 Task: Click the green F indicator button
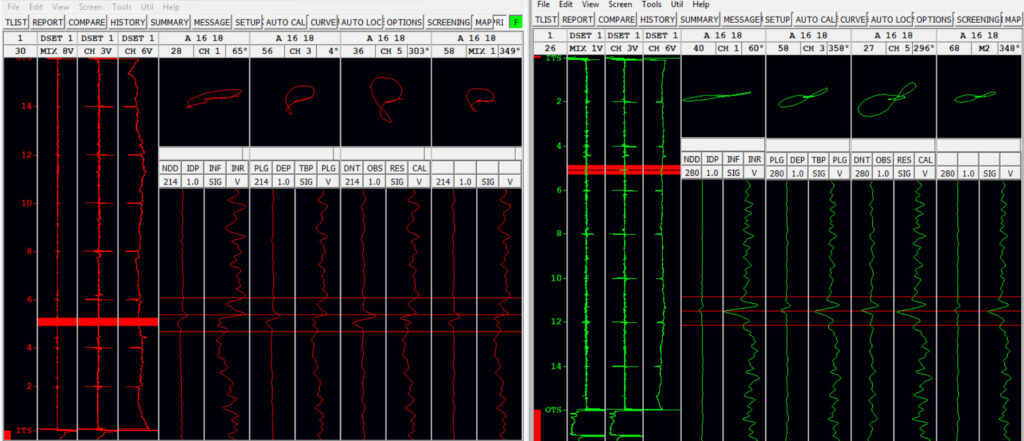click(516, 20)
